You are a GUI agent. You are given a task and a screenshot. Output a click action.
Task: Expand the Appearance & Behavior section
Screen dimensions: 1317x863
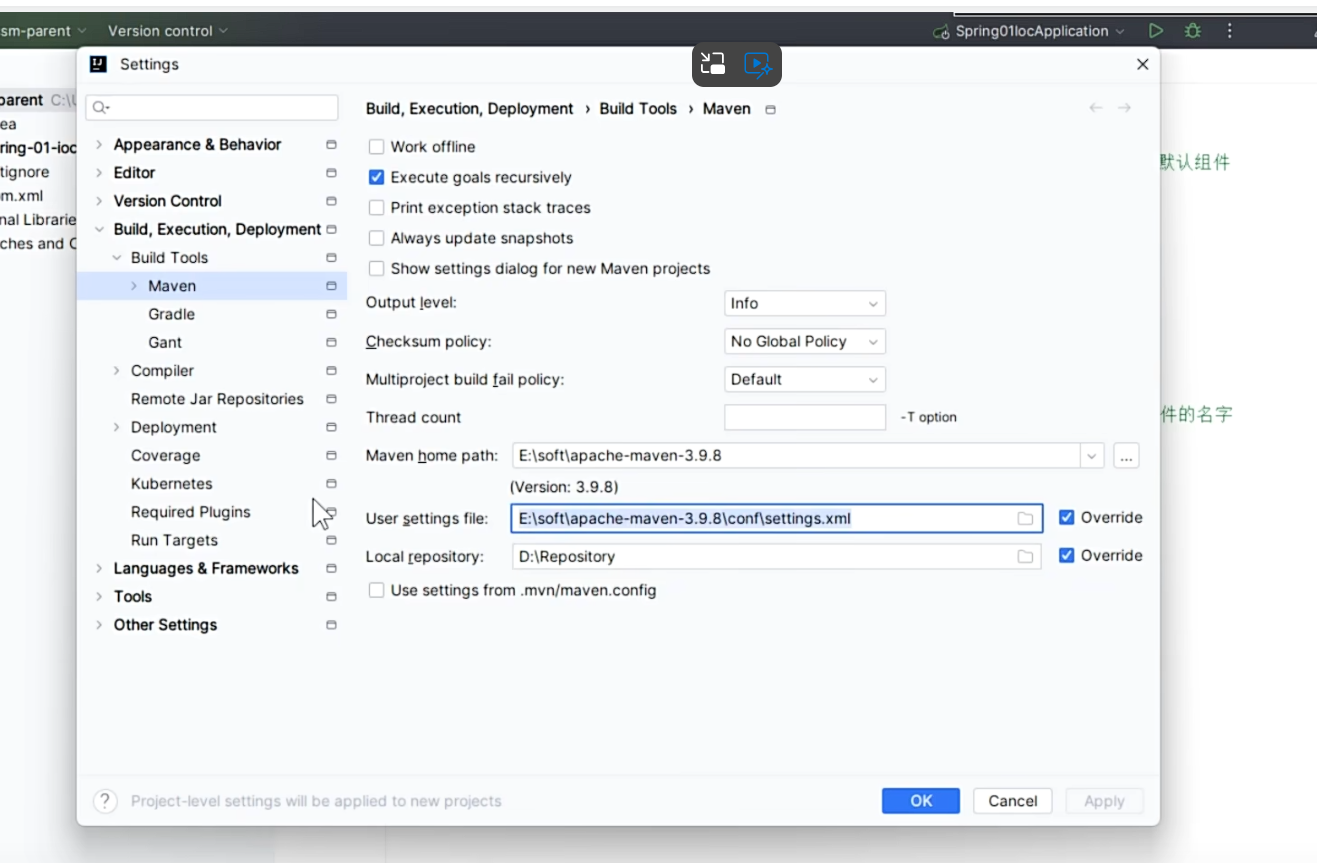(x=99, y=145)
